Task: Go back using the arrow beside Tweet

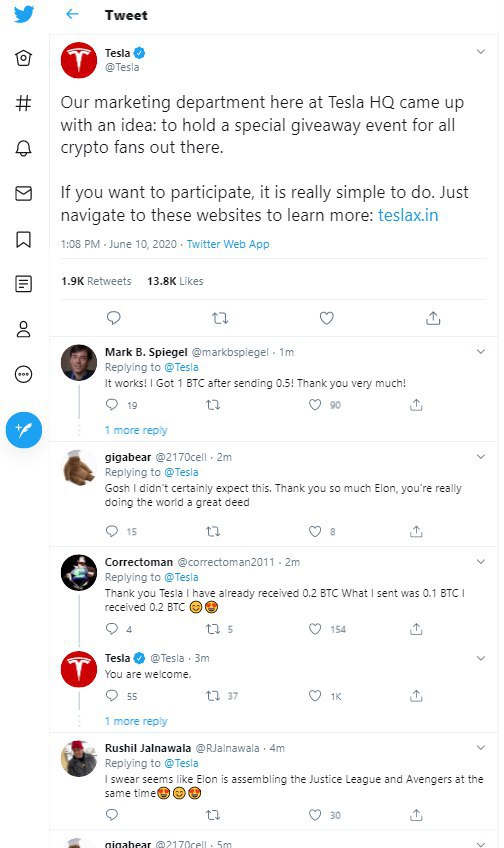Action: click(x=72, y=15)
